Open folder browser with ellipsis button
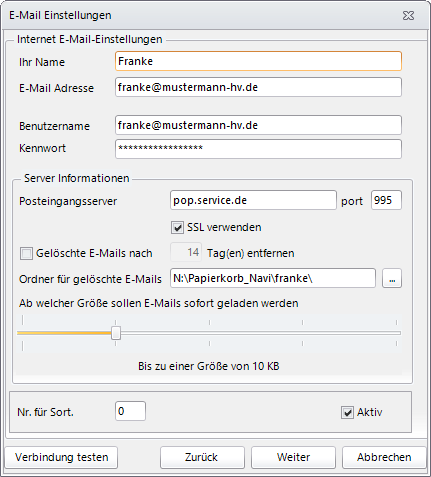 (392, 278)
